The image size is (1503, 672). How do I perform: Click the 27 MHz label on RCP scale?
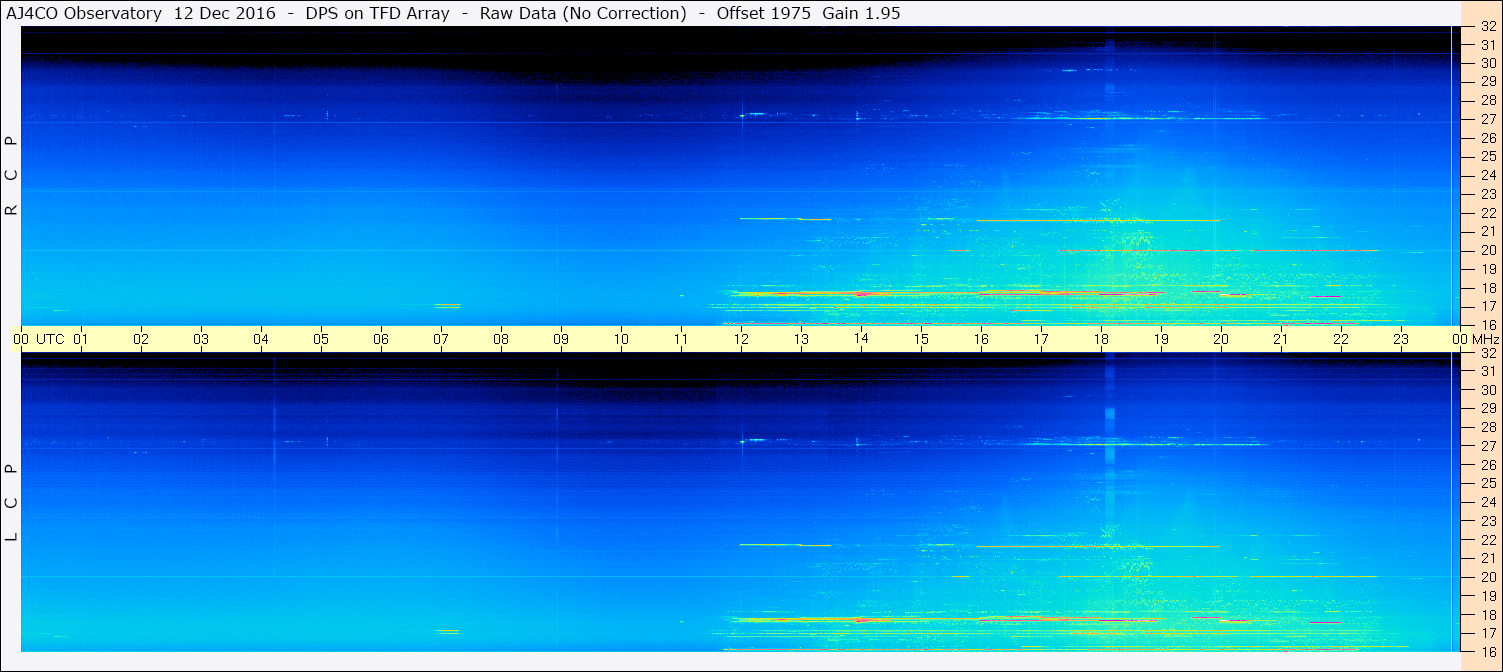pos(1488,119)
